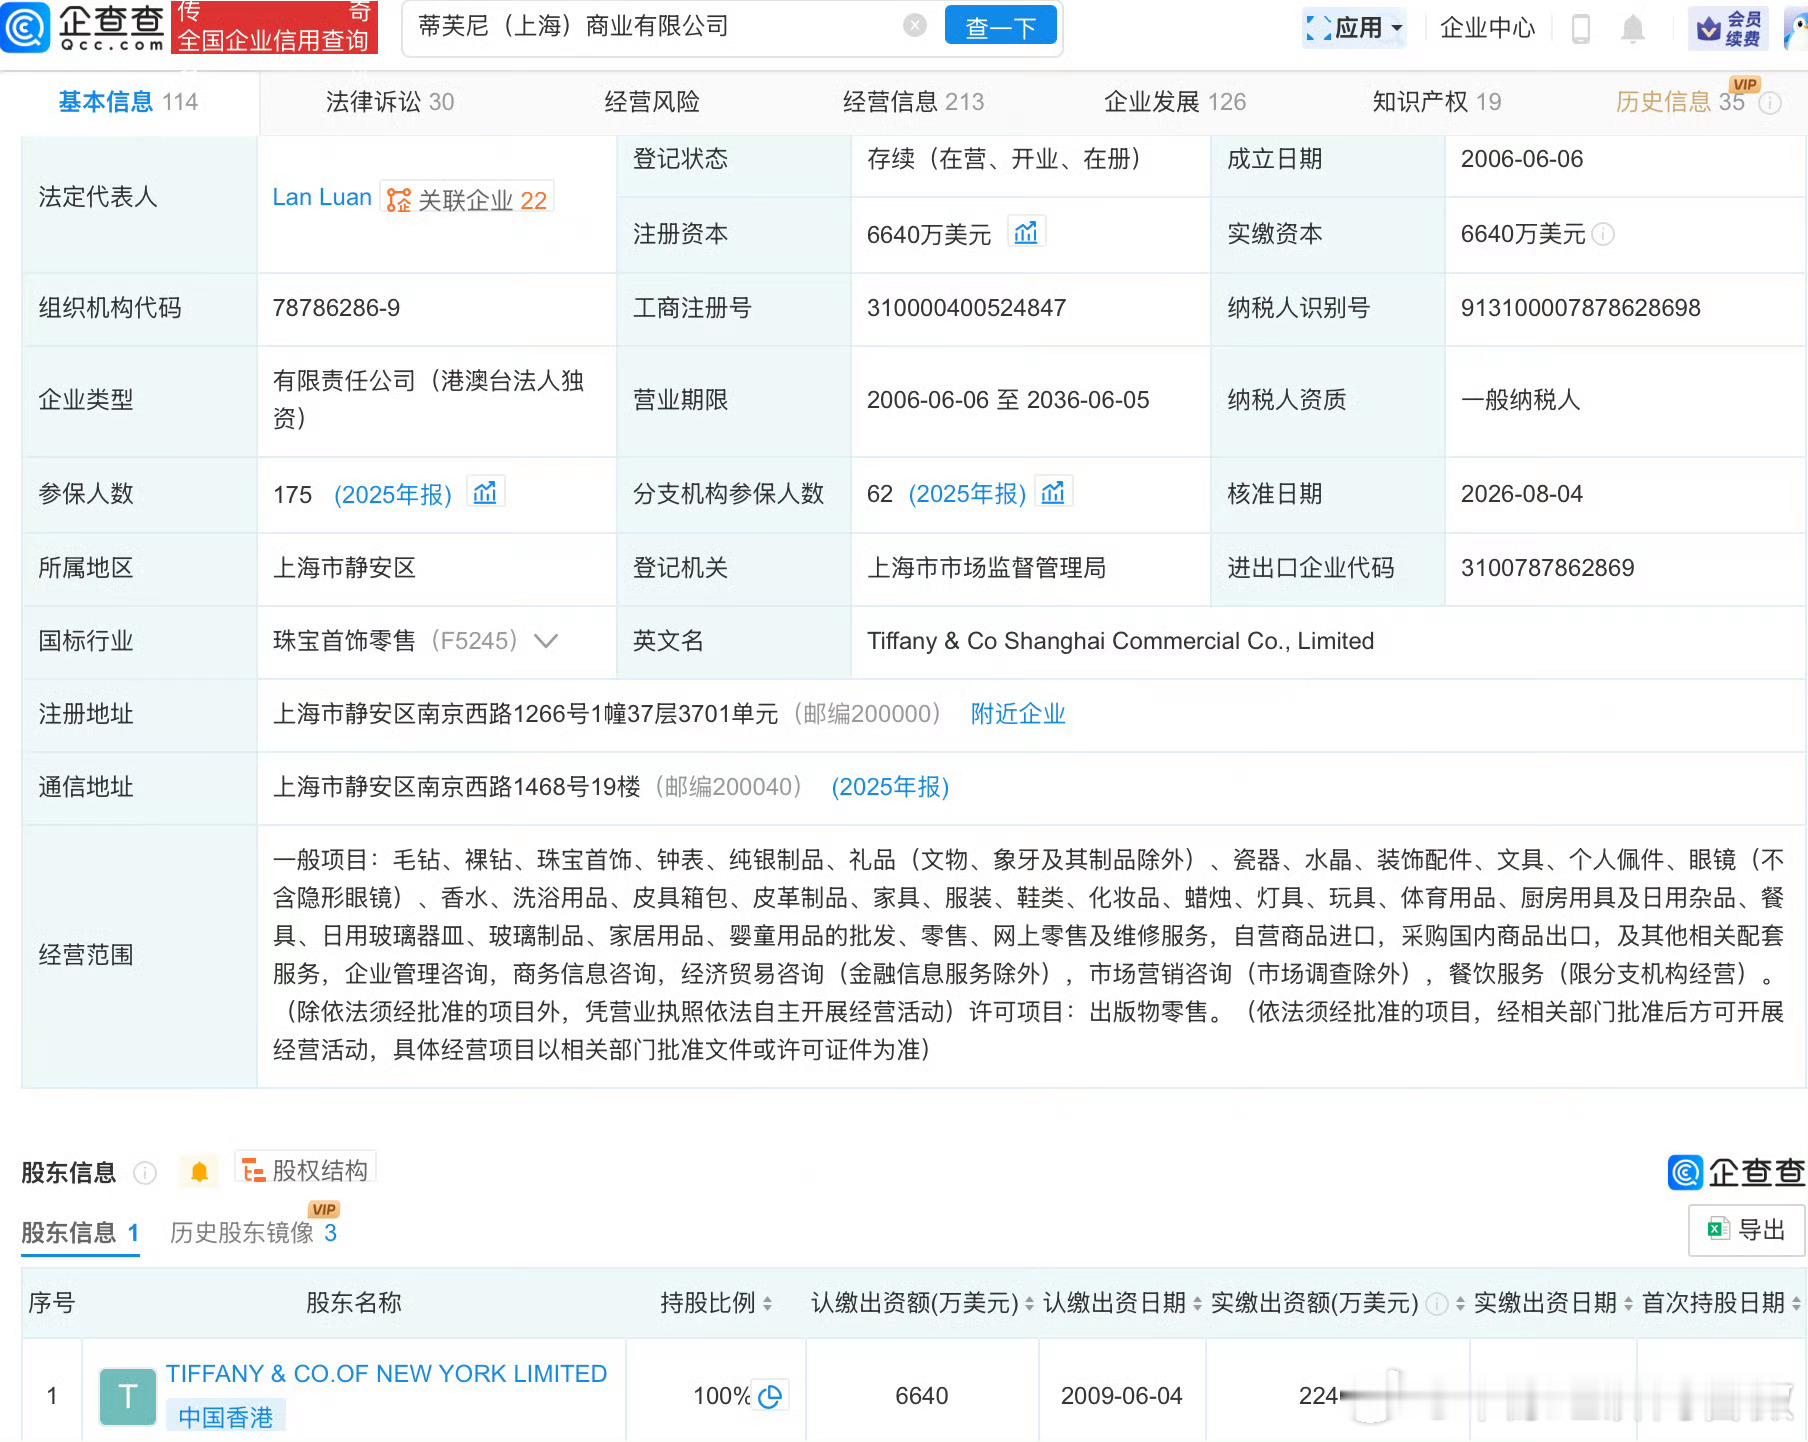Click the orange bell monitor icon by shareholders

click(199, 1172)
